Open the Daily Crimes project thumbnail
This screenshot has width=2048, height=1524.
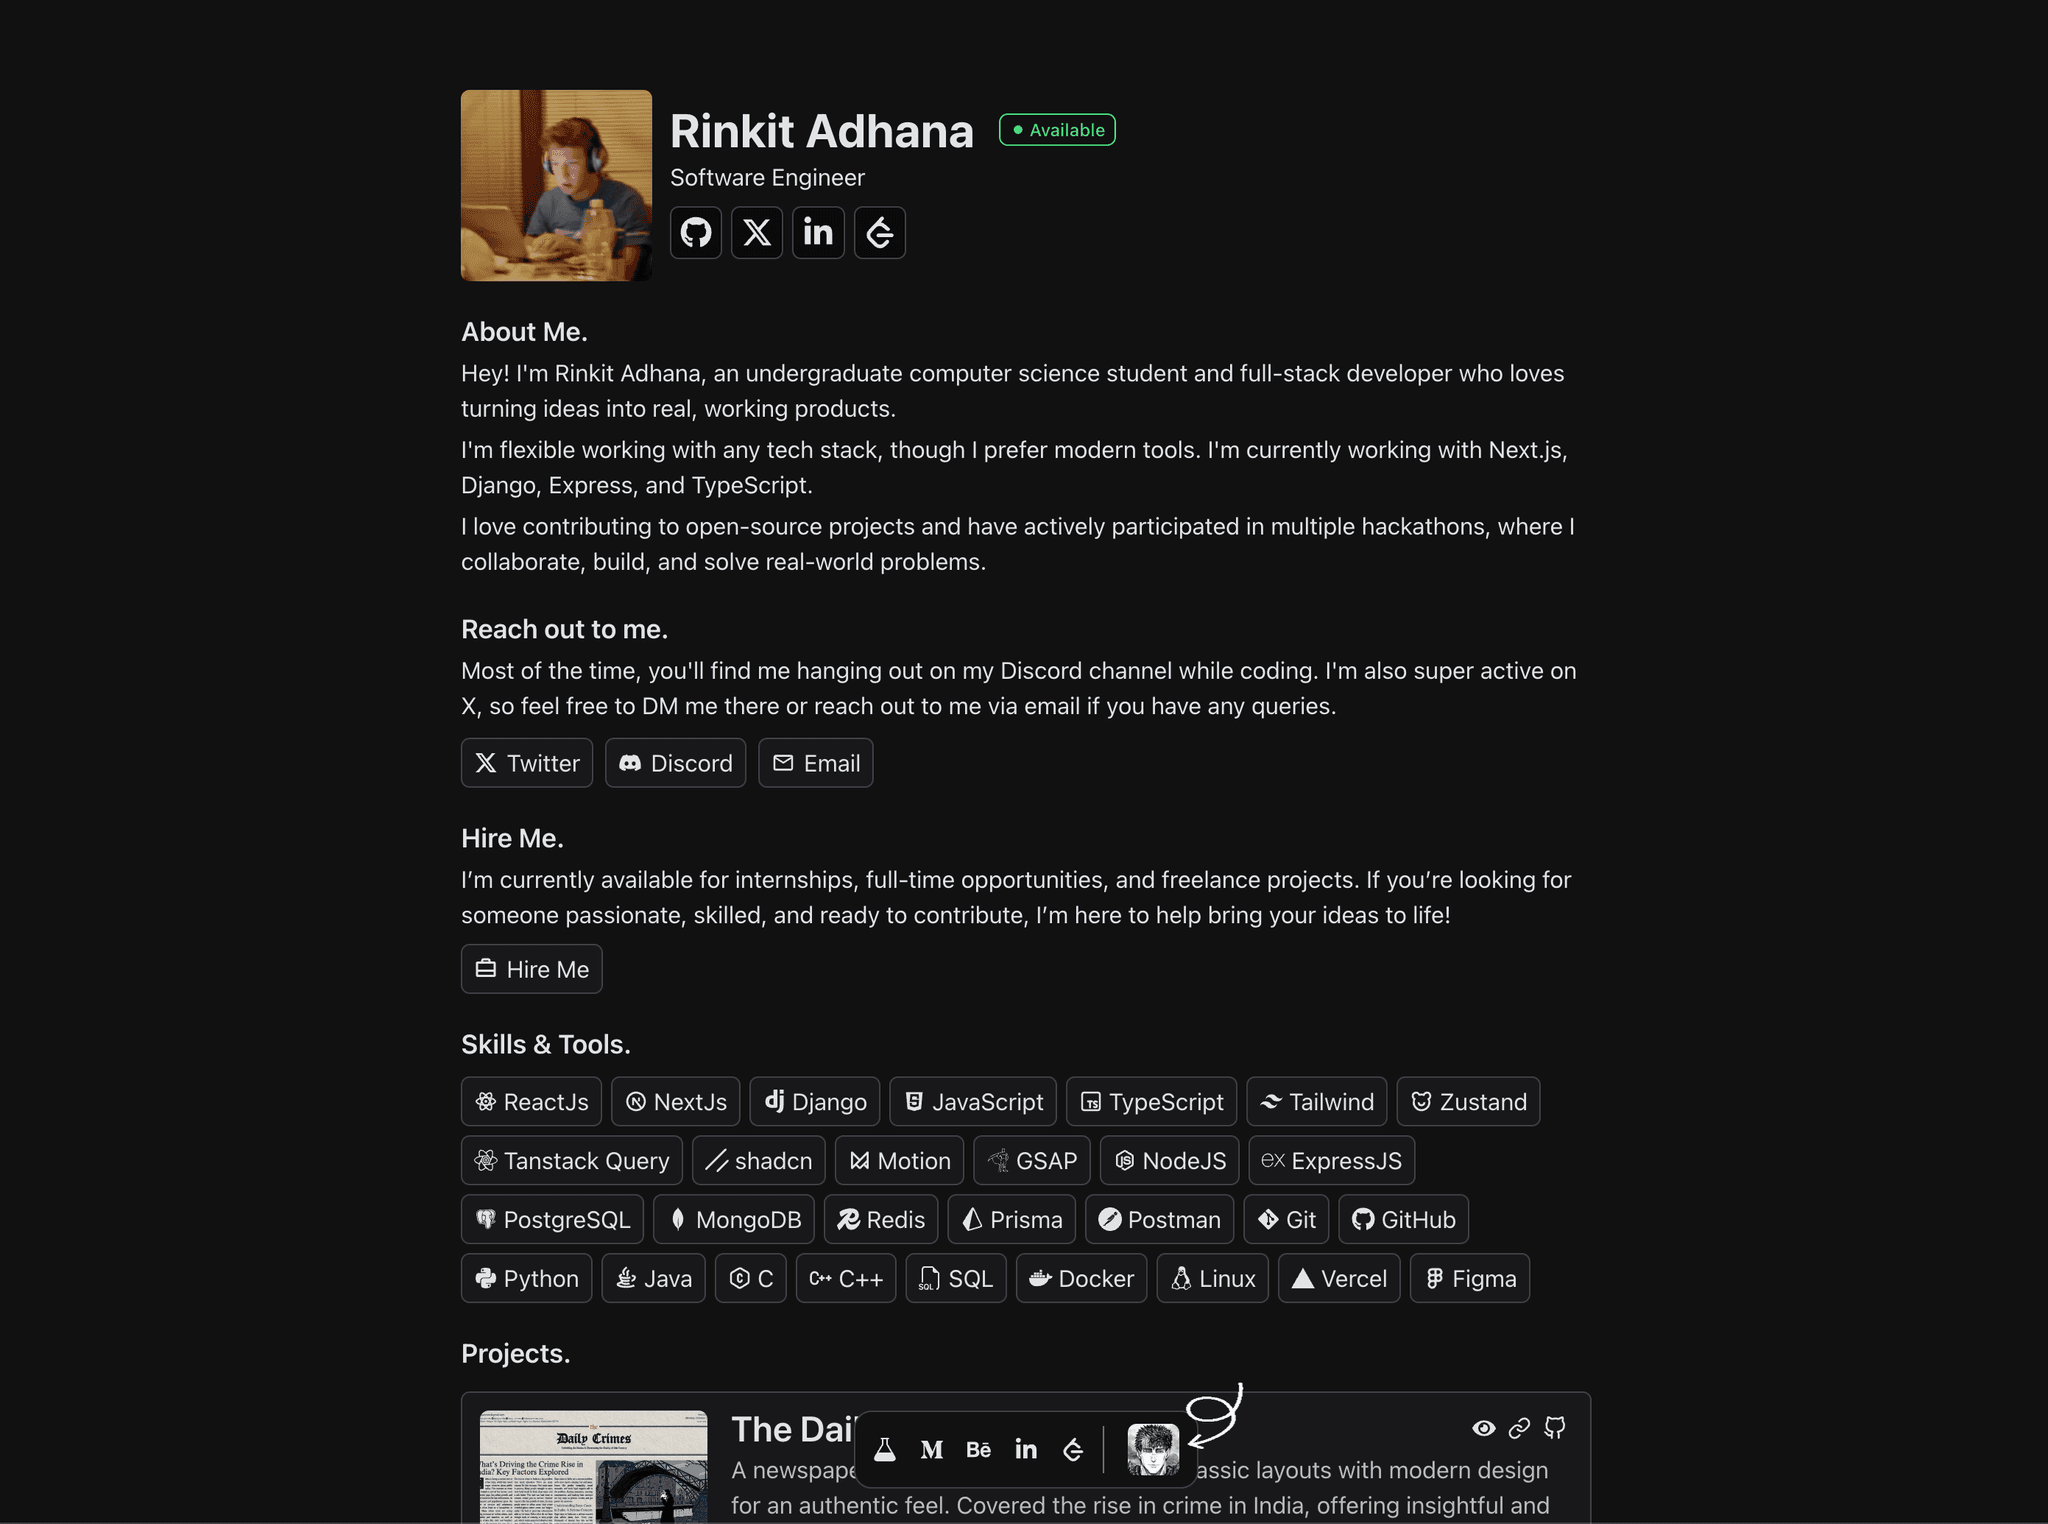pos(594,1467)
